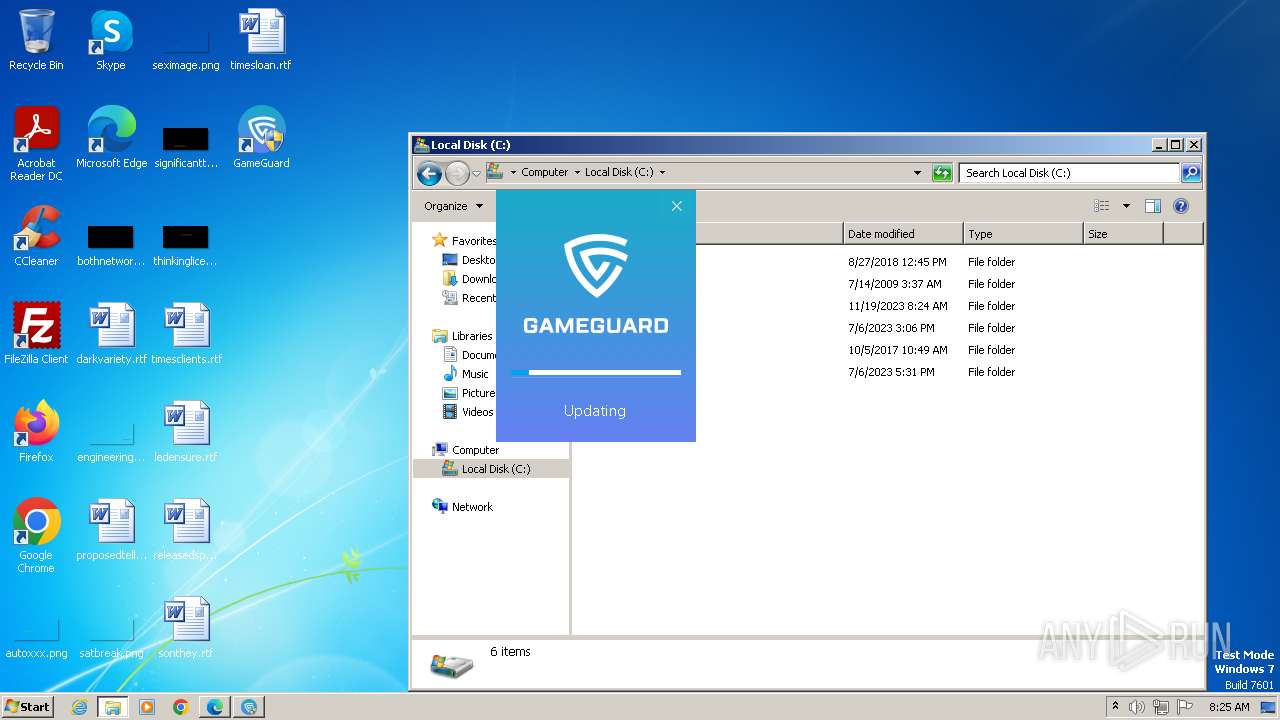Screen dimensions: 1280x720
Task: Launch Microsoft Edge desktop shortcut
Action: coord(111,138)
